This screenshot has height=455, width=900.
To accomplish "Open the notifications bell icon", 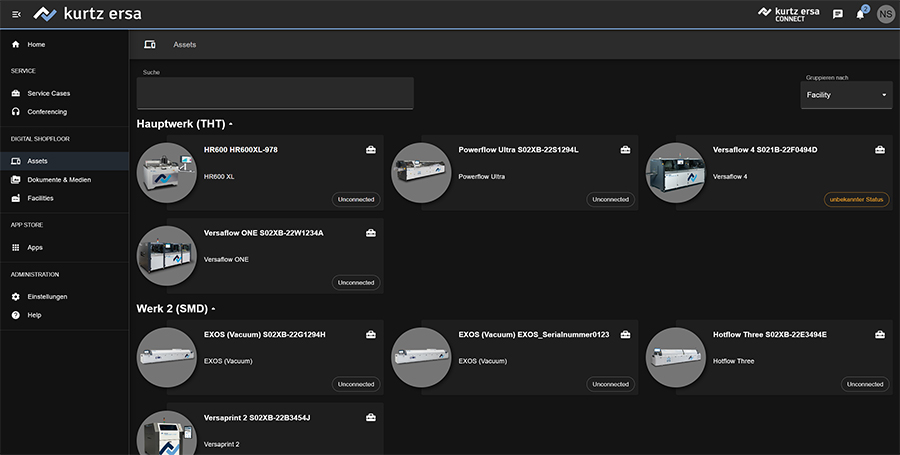I will (860, 14).
